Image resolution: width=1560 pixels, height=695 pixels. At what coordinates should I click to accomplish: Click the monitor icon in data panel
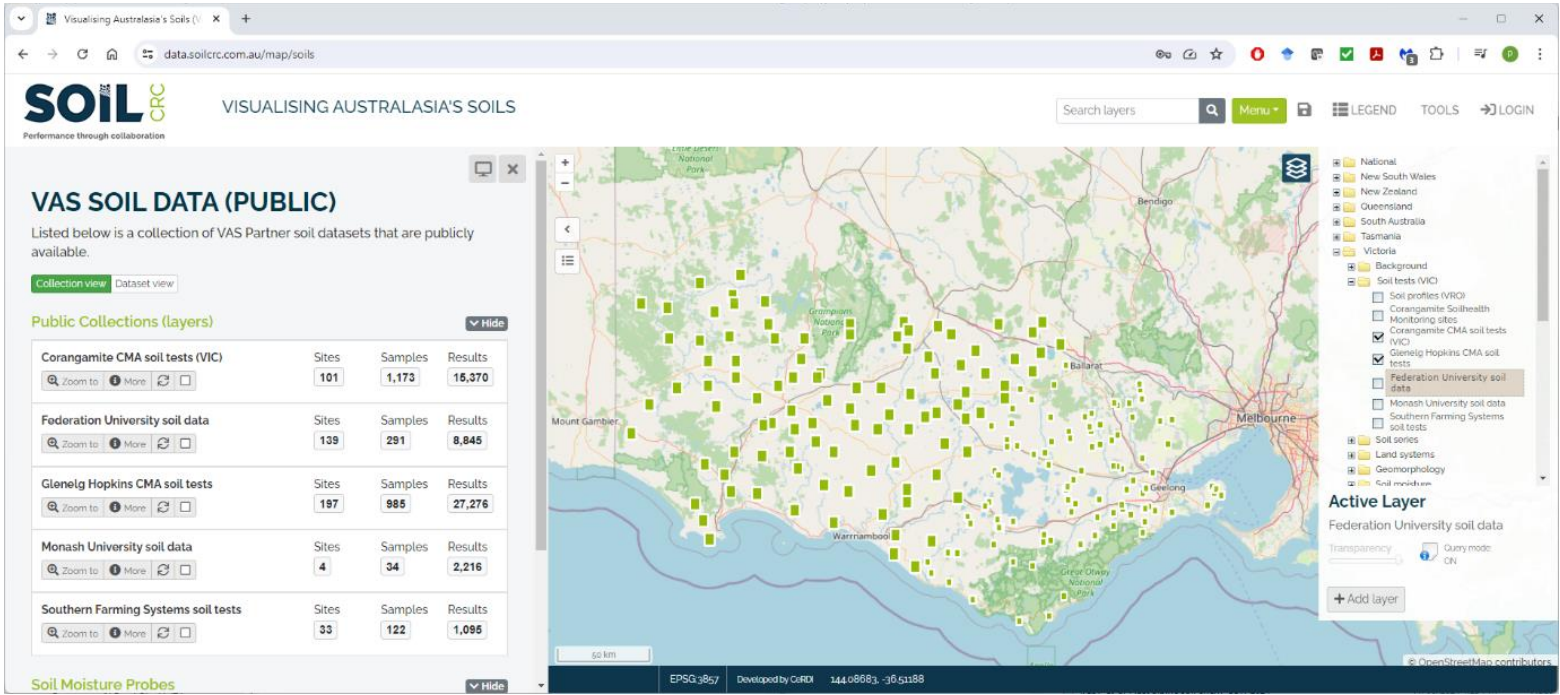[483, 170]
